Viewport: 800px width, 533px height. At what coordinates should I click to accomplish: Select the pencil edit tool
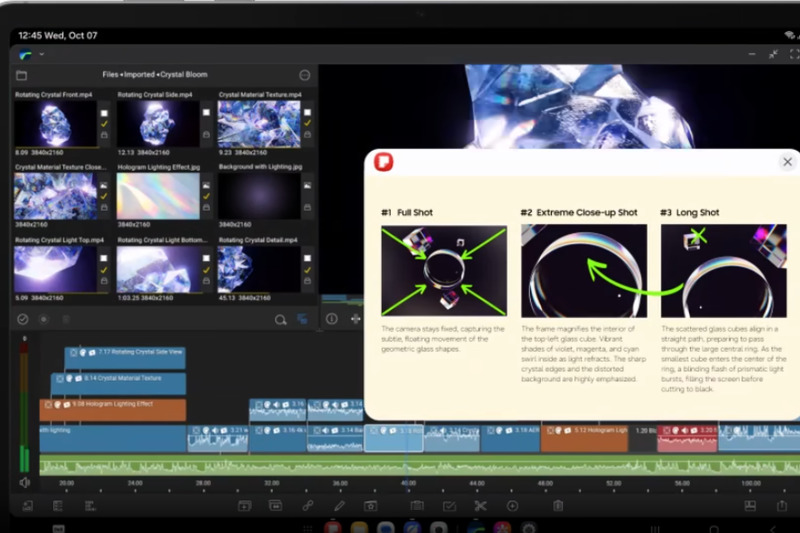click(x=339, y=505)
